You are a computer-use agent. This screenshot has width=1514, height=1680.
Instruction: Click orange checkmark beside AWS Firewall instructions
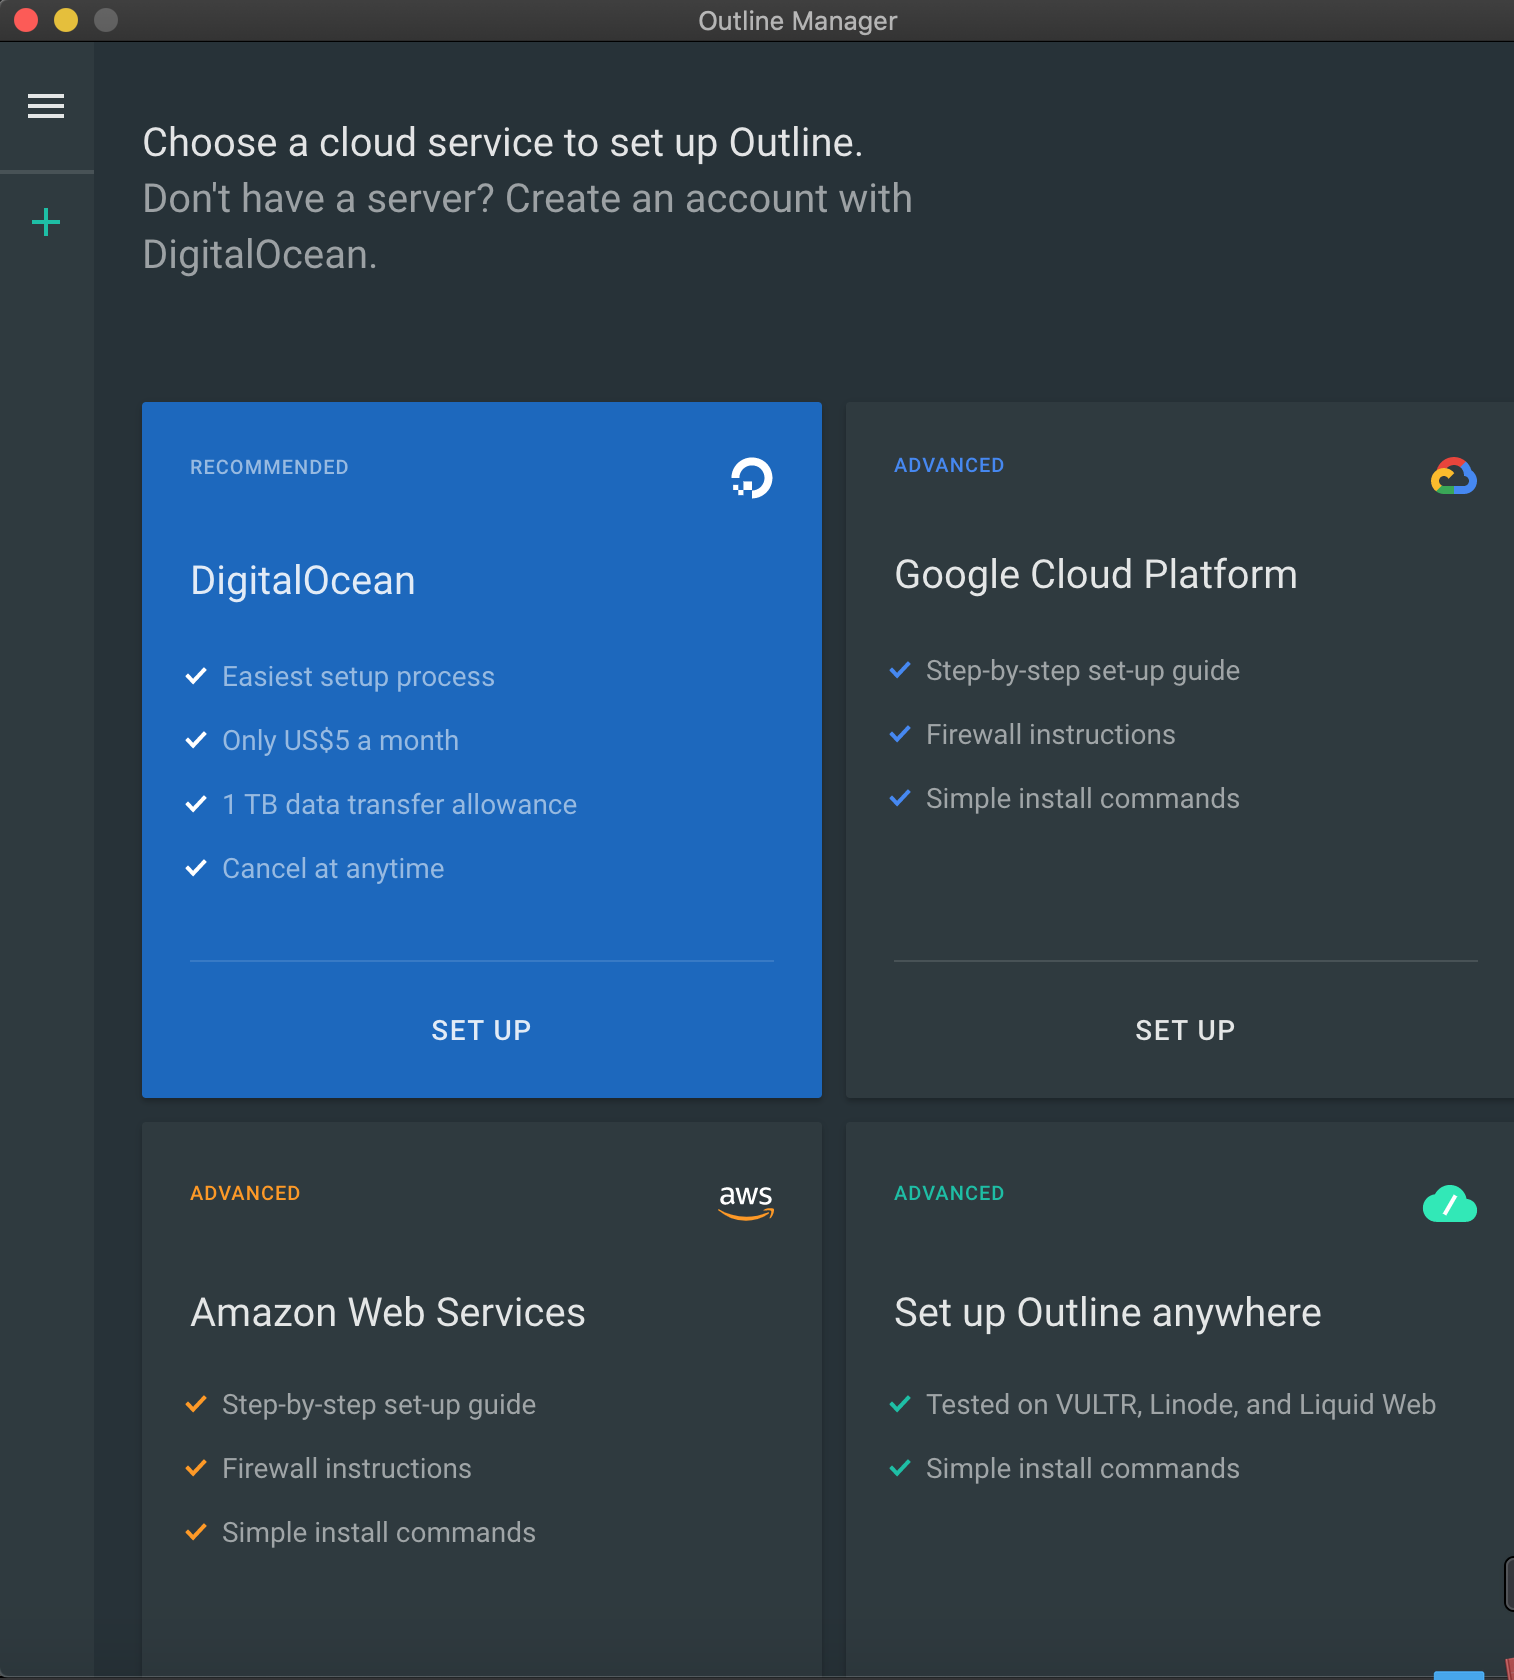(197, 1468)
